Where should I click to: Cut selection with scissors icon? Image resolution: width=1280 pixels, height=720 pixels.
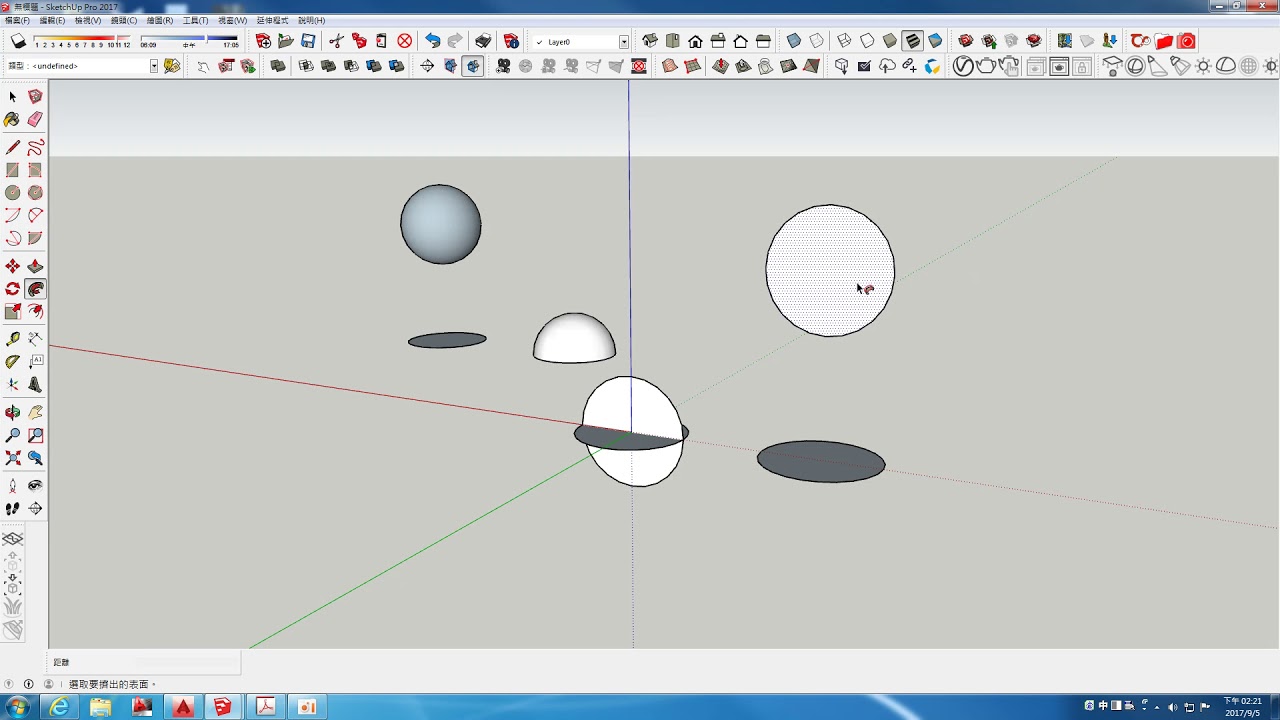tap(336, 41)
